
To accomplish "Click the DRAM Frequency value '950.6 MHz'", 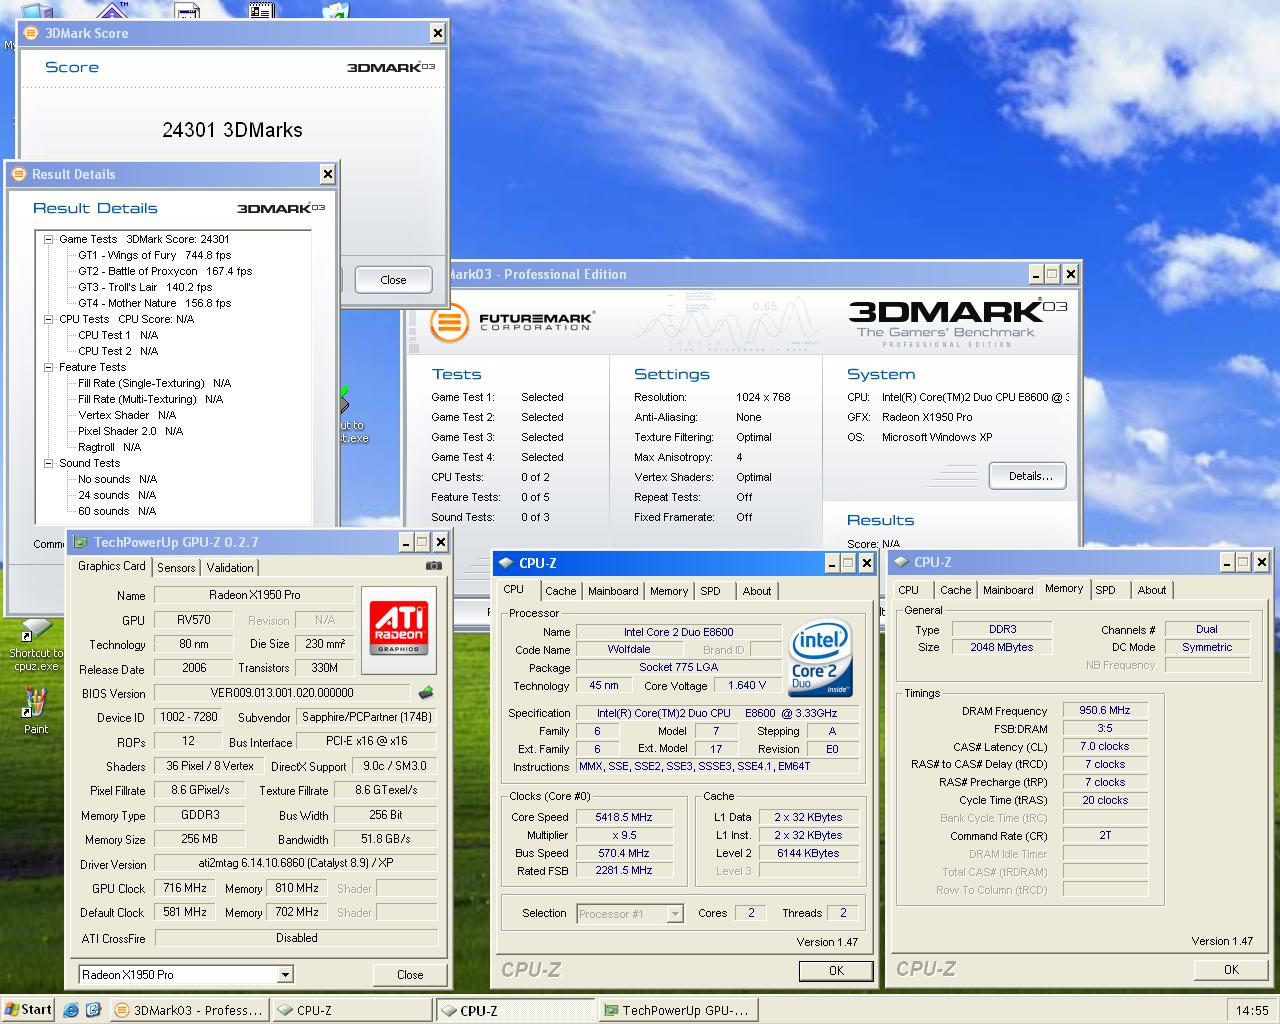I will 1105,710.
